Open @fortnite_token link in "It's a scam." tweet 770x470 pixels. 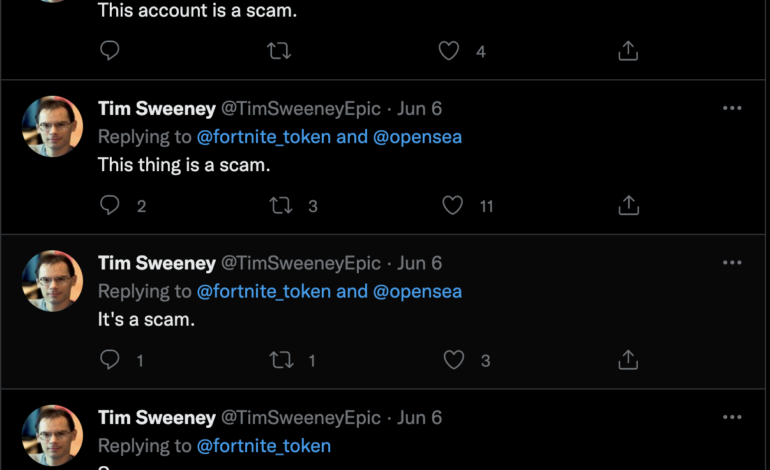[x=263, y=292]
